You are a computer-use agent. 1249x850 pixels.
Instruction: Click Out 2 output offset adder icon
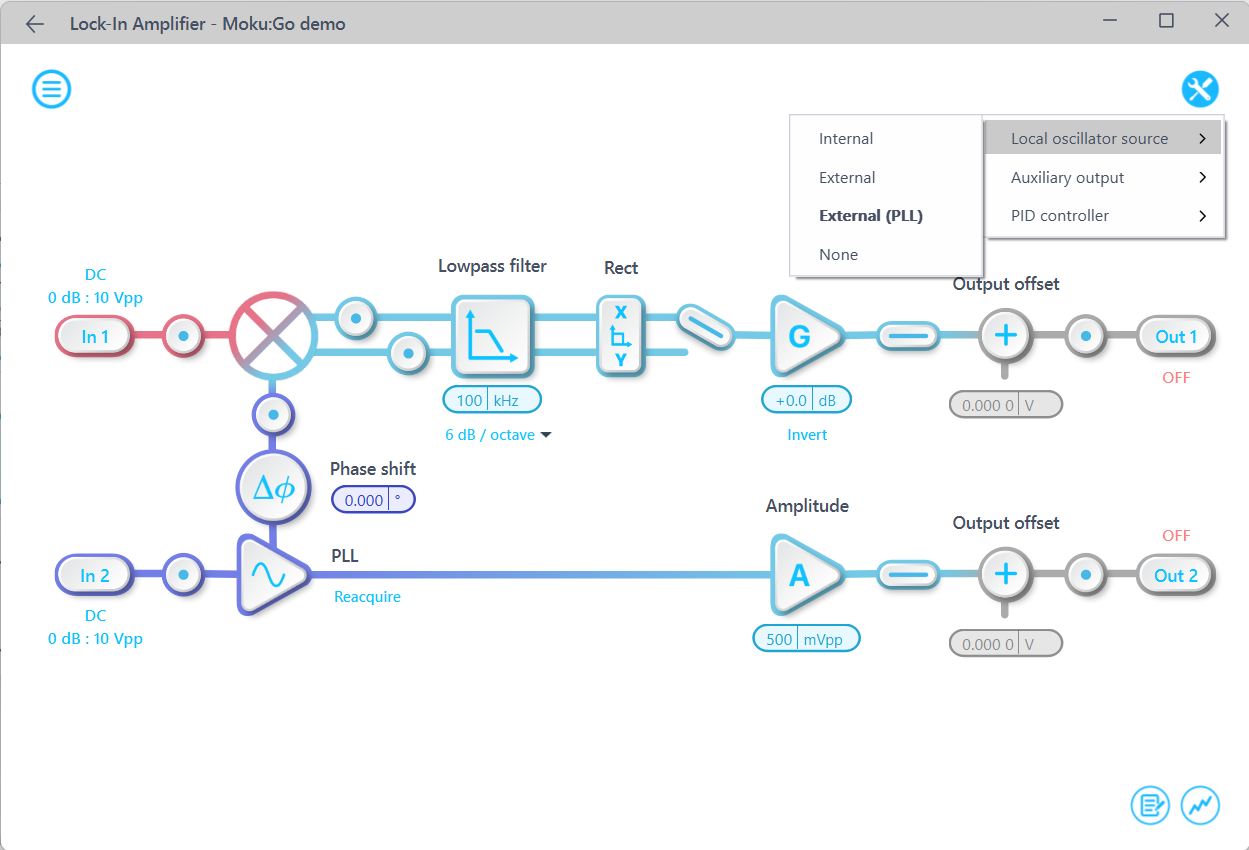click(1005, 575)
